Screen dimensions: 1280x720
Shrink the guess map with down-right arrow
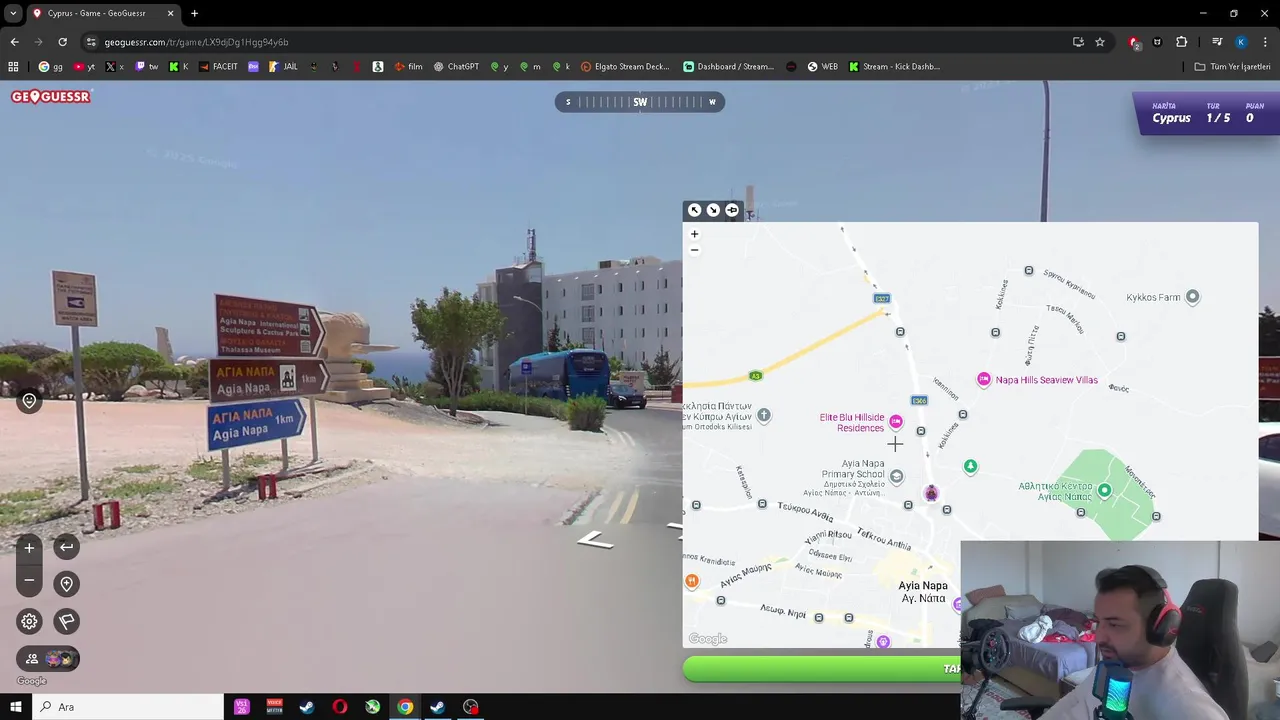coord(713,210)
